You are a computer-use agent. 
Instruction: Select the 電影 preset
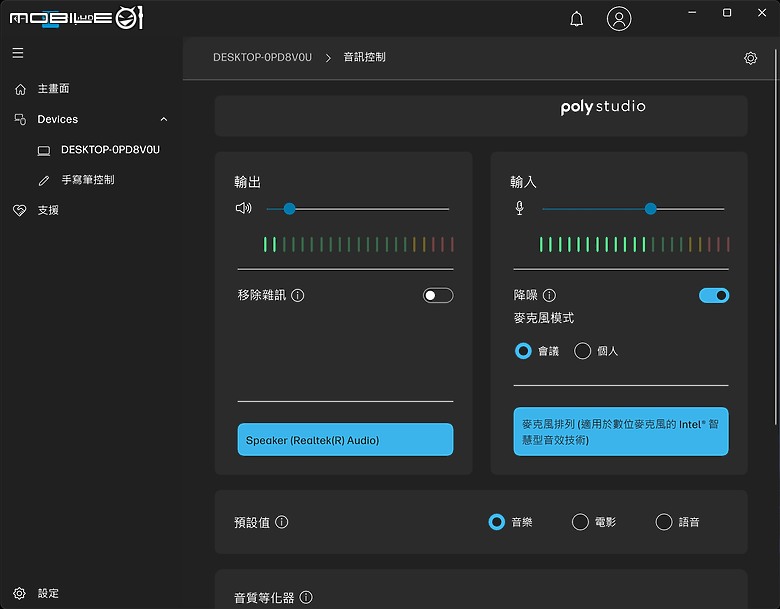[x=580, y=522]
